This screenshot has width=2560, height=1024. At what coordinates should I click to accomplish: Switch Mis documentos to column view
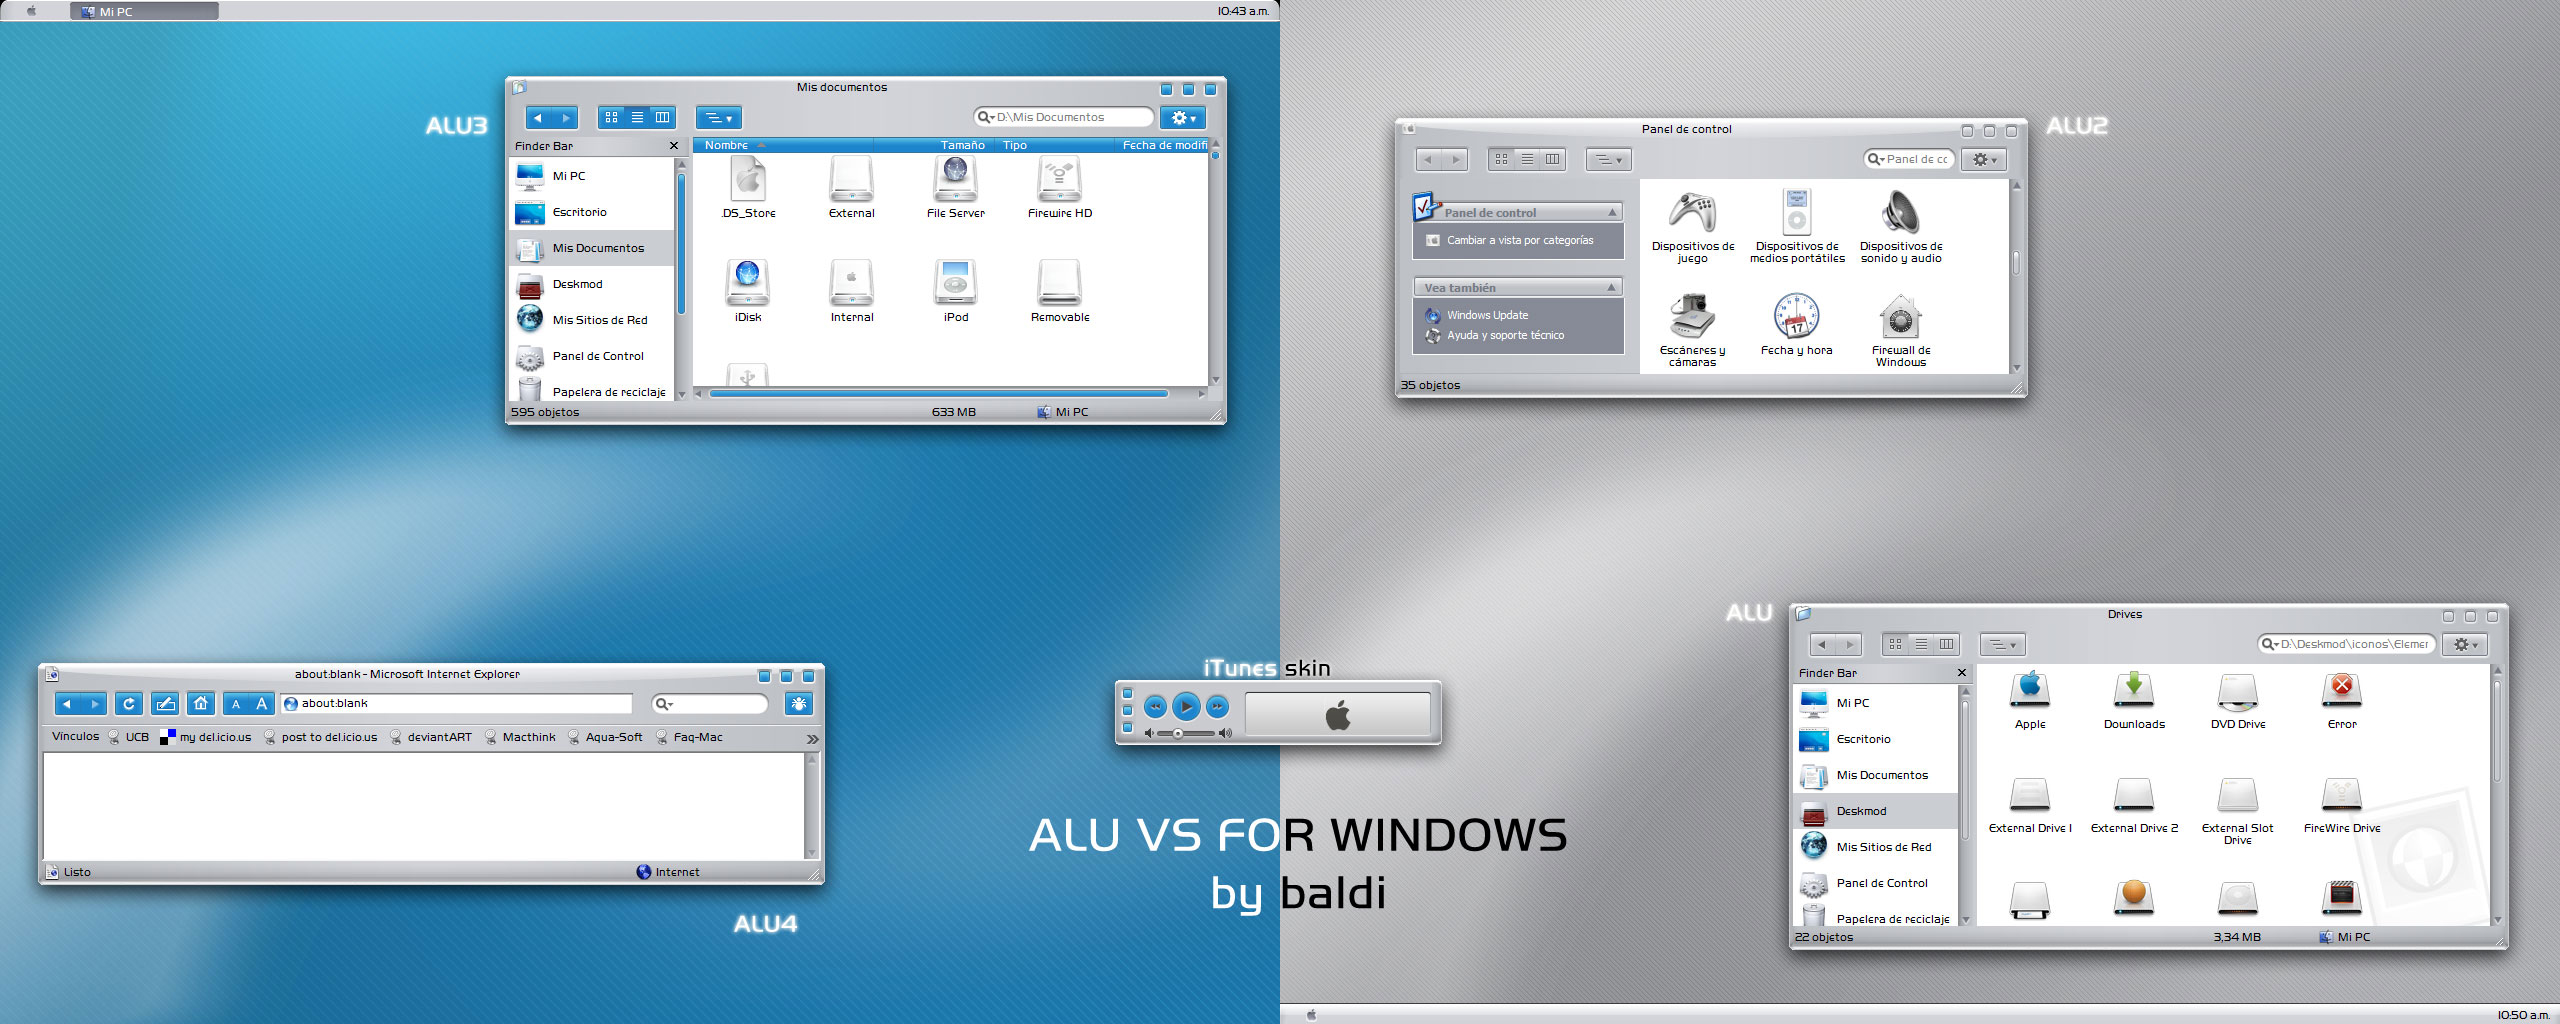663,118
